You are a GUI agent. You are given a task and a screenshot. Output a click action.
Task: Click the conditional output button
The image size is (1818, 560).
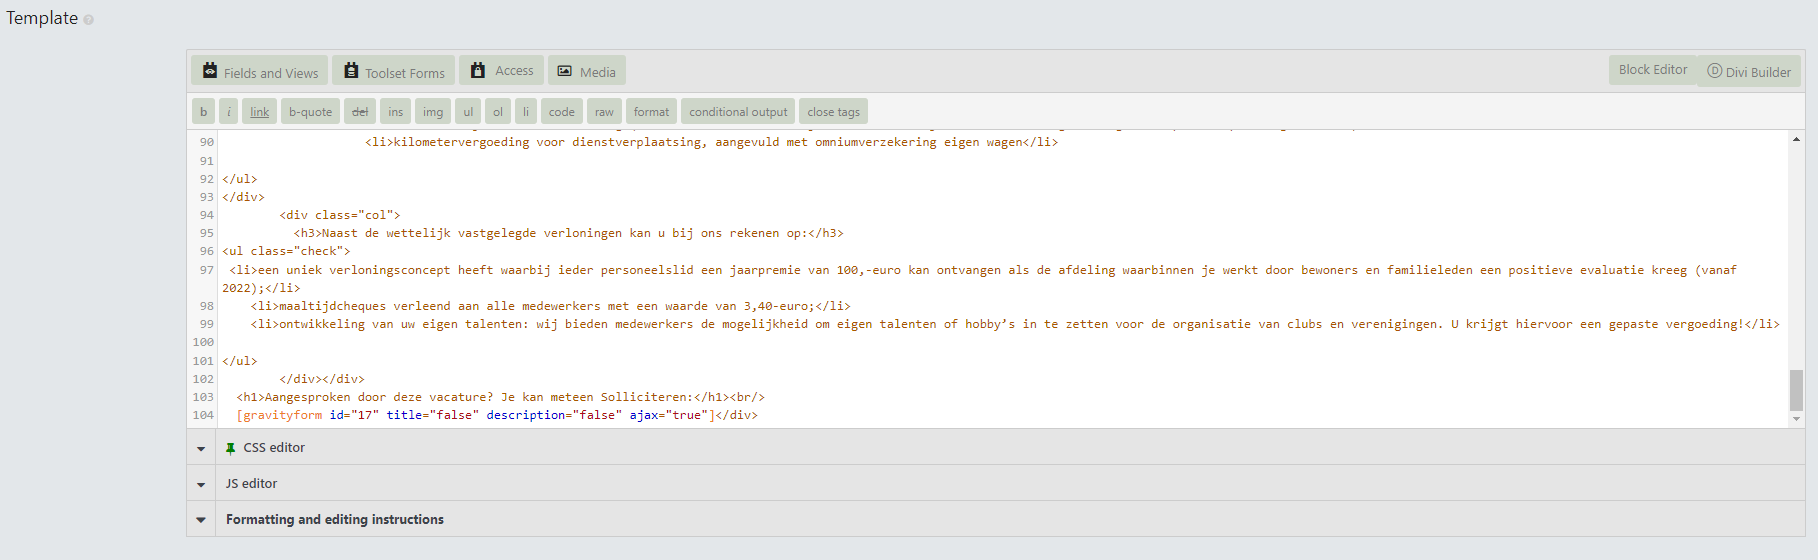(x=738, y=112)
